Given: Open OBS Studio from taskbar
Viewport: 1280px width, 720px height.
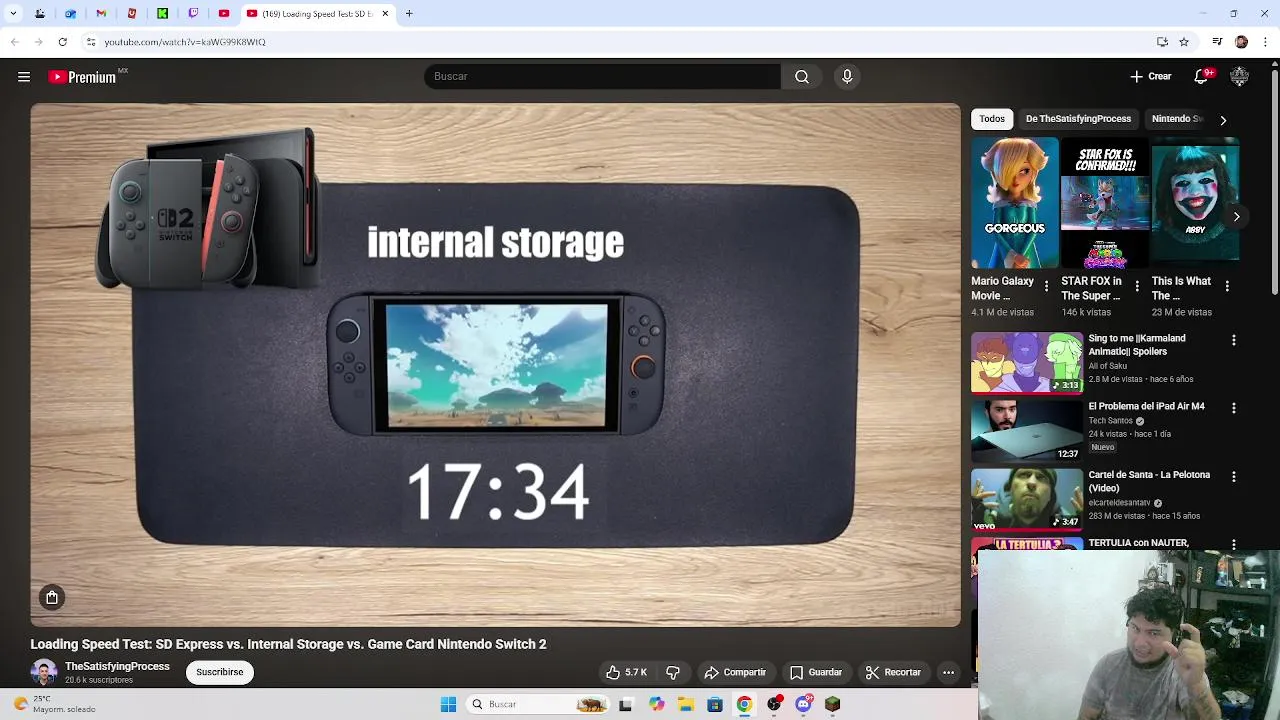Looking at the screenshot, I should (x=774, y=704).
